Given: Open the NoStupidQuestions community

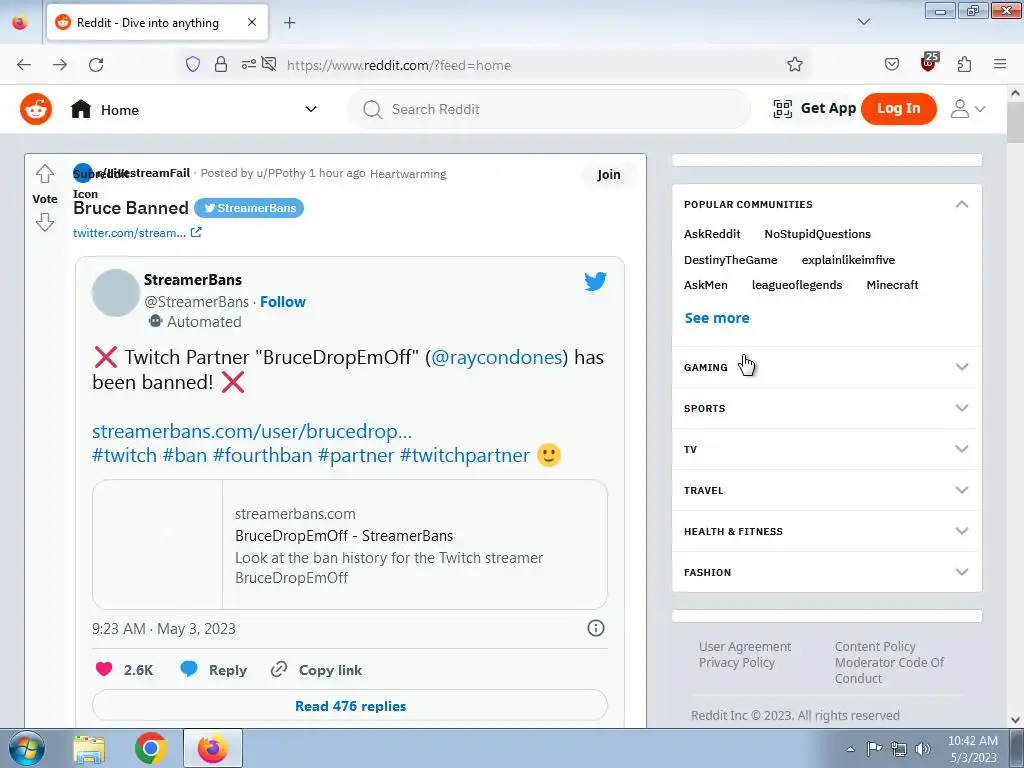Looking at the screenshot, I should pos(818,234).
